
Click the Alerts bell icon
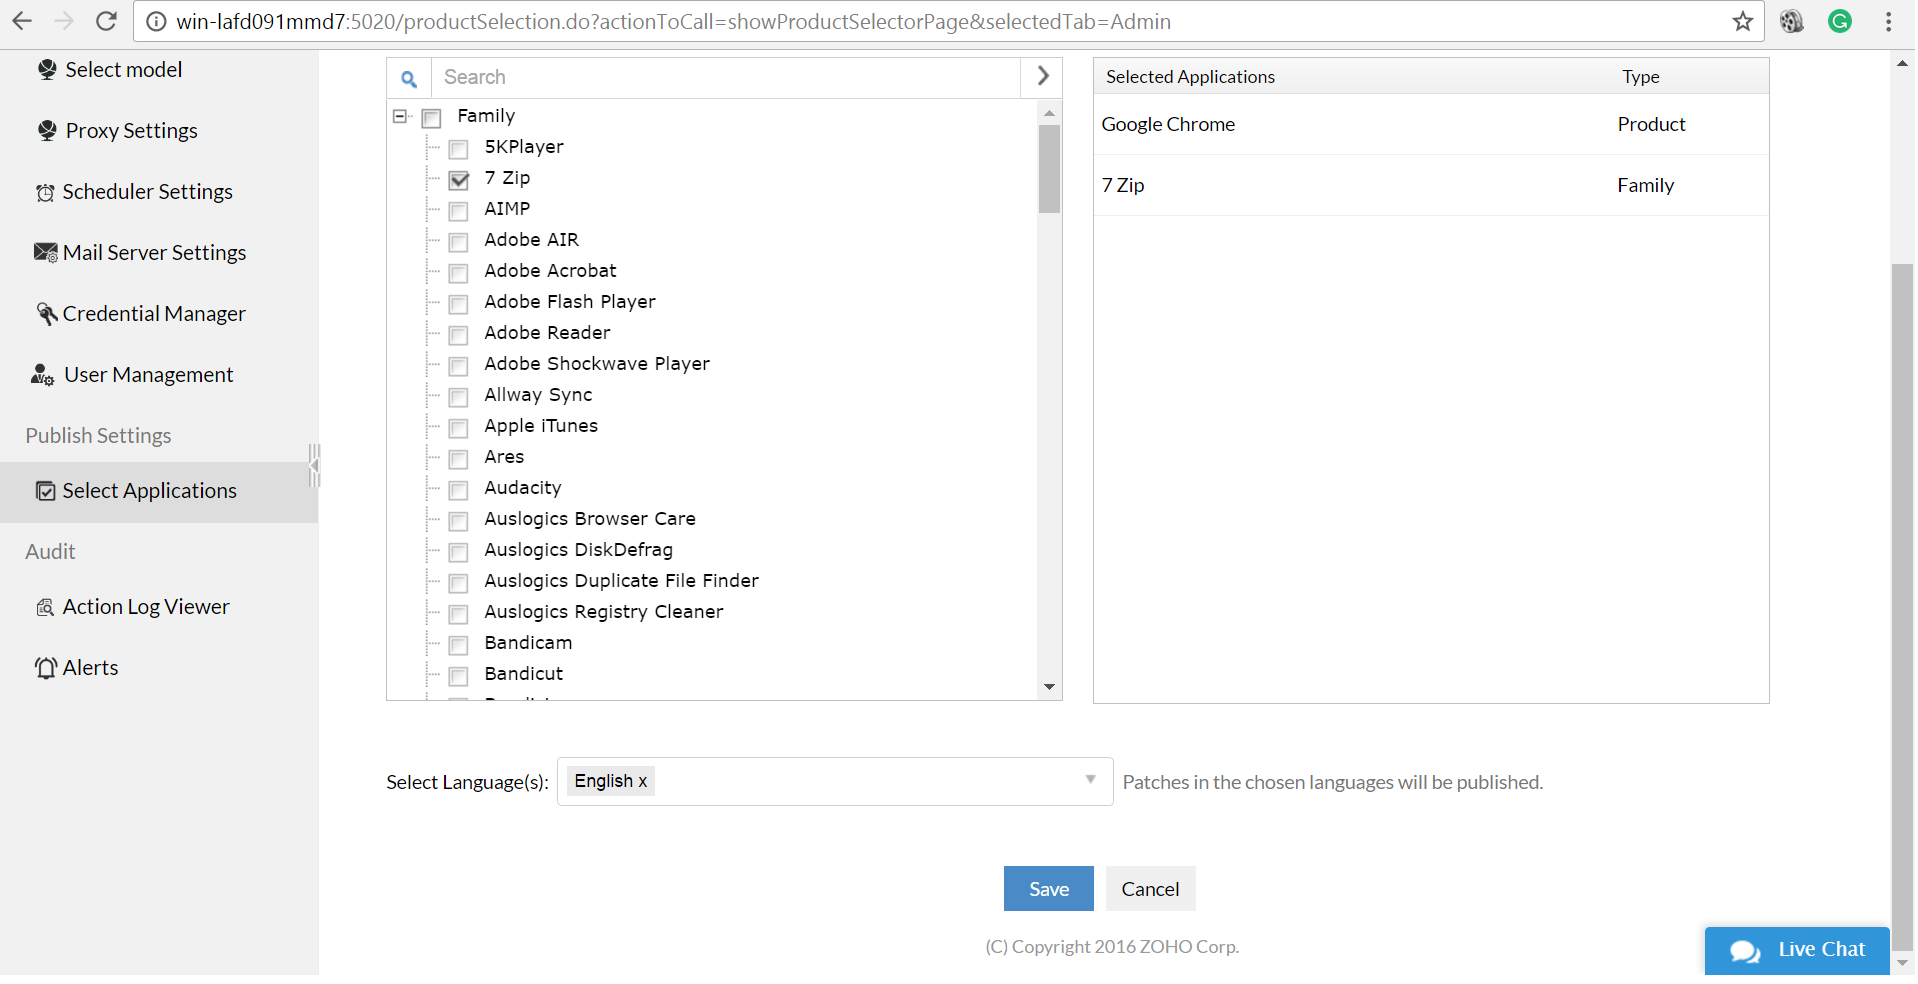(x=45, y=667)
